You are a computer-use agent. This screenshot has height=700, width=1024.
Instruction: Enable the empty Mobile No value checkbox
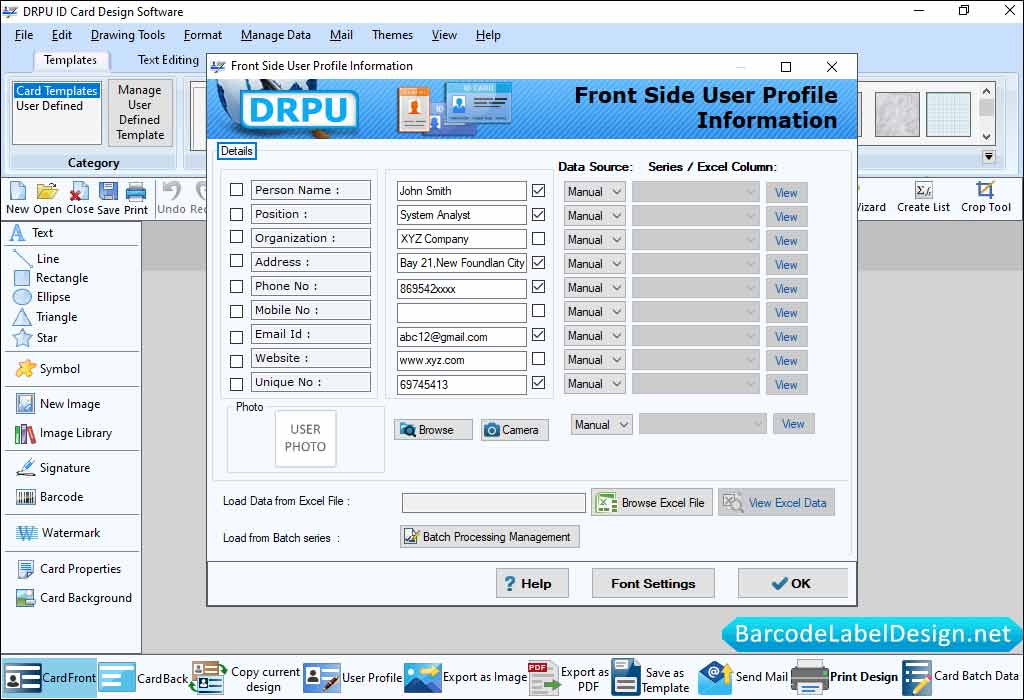tap(538, 311)
